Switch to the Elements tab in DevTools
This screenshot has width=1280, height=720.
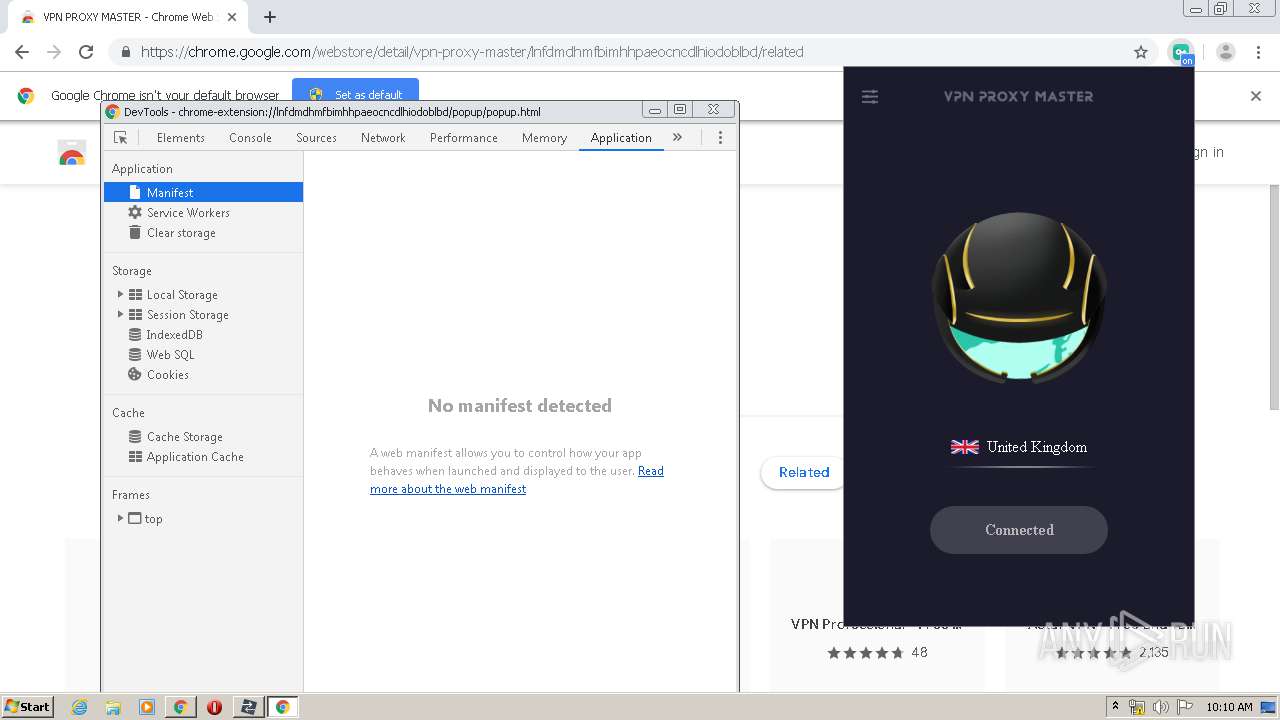click(181, 138)
